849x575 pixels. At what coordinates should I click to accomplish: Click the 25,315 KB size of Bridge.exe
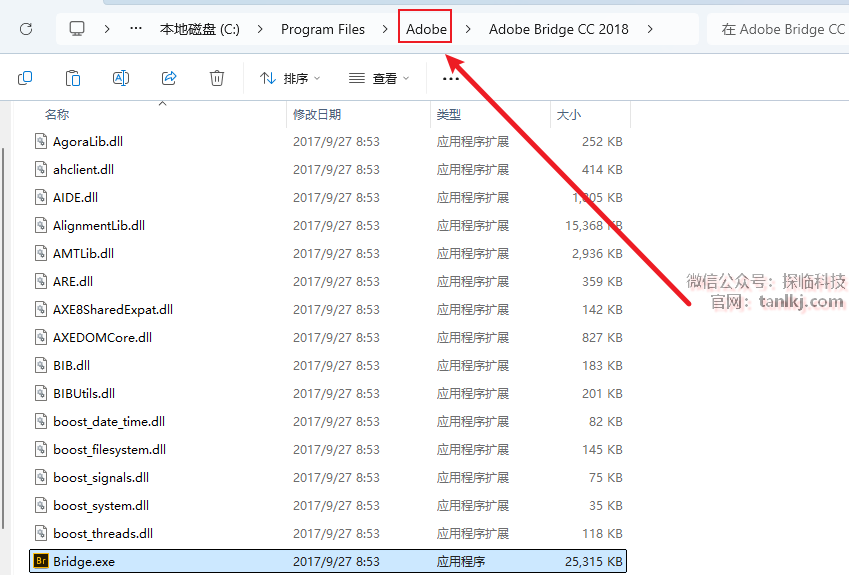[593, 561]
